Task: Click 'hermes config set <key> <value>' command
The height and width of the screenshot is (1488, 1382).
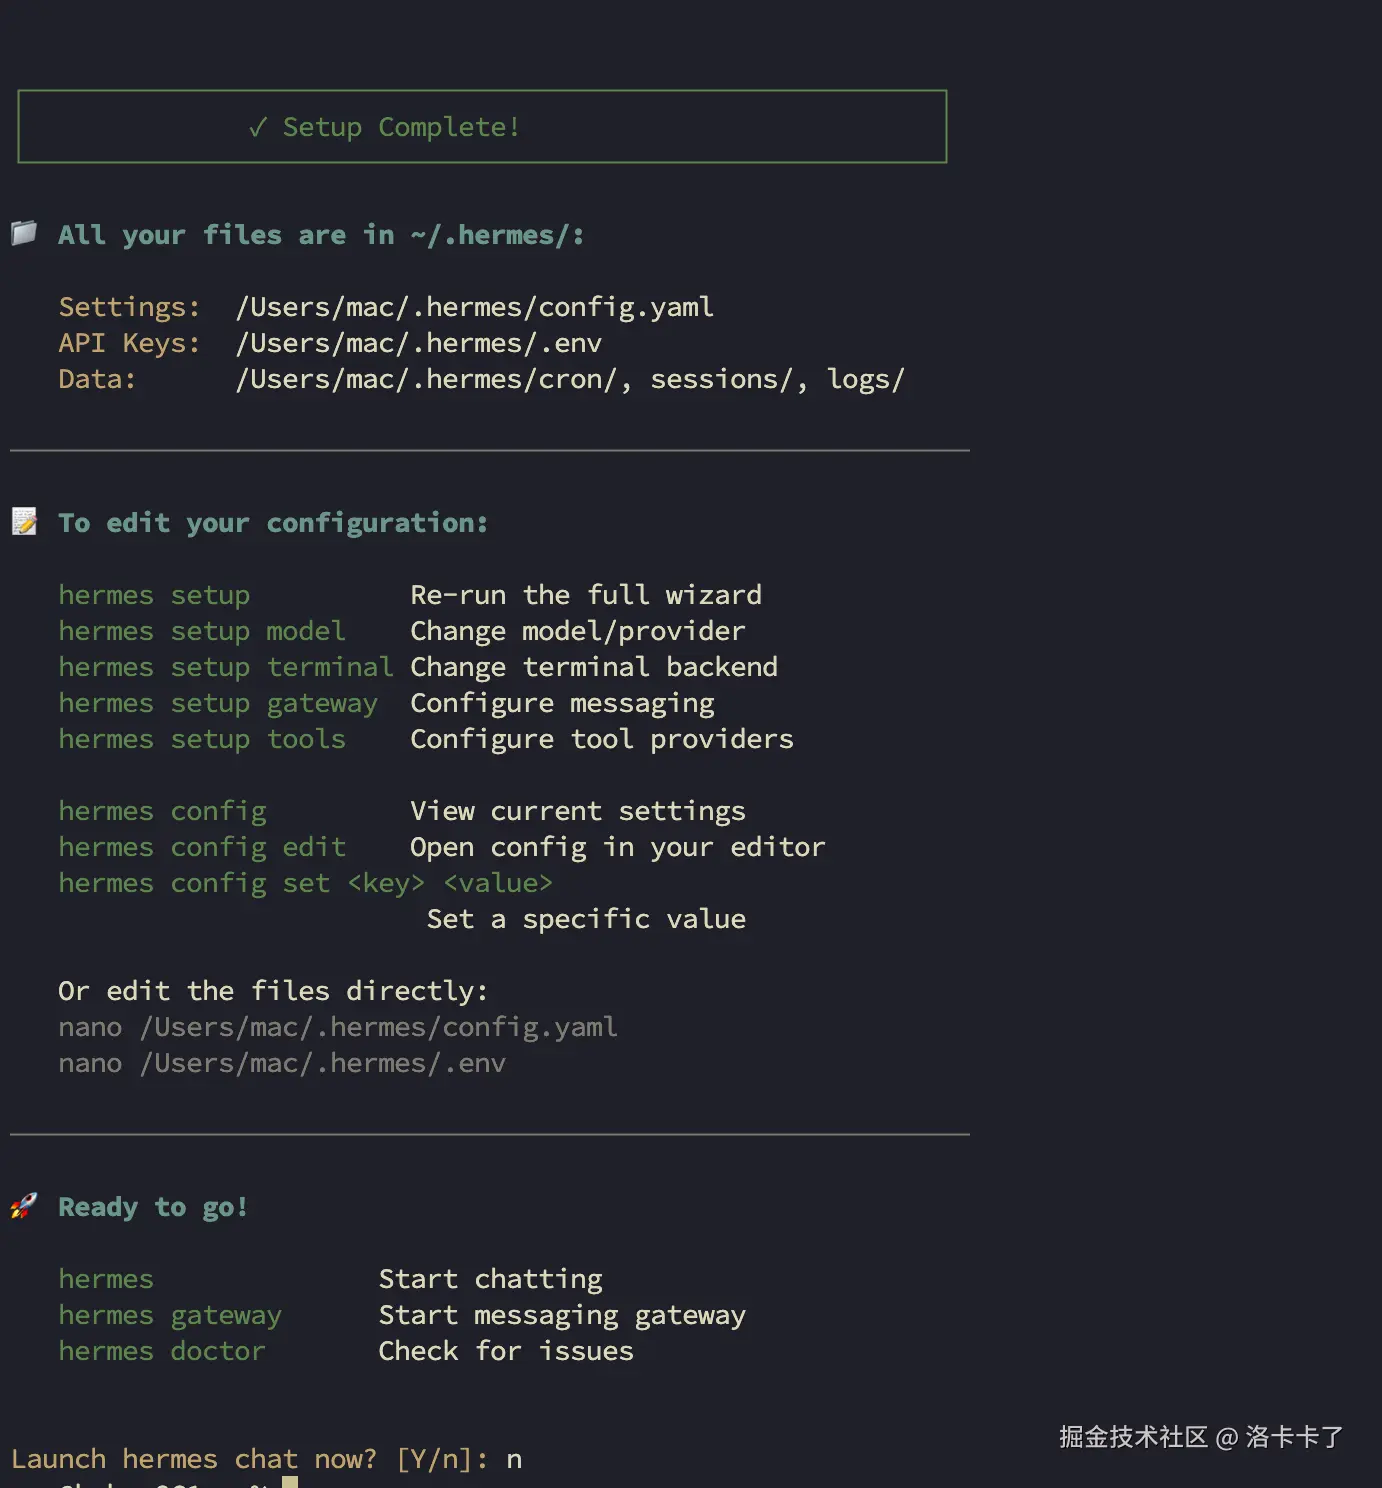Action: click(305, 884)
